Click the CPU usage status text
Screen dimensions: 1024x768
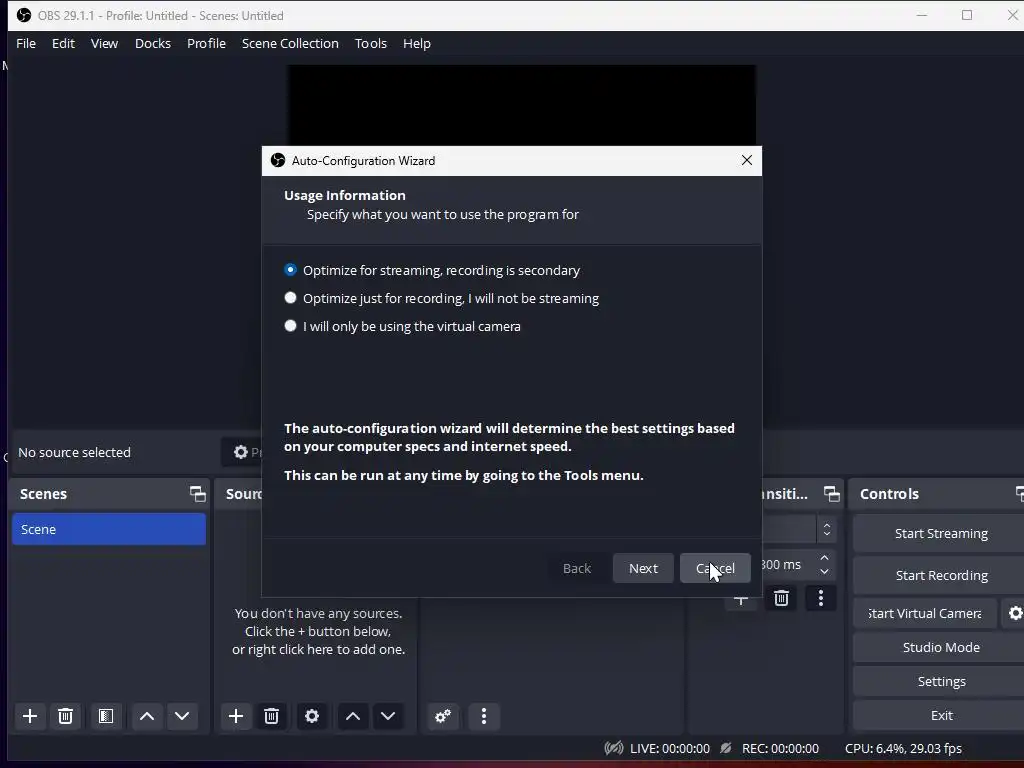[x=903, y=748]
